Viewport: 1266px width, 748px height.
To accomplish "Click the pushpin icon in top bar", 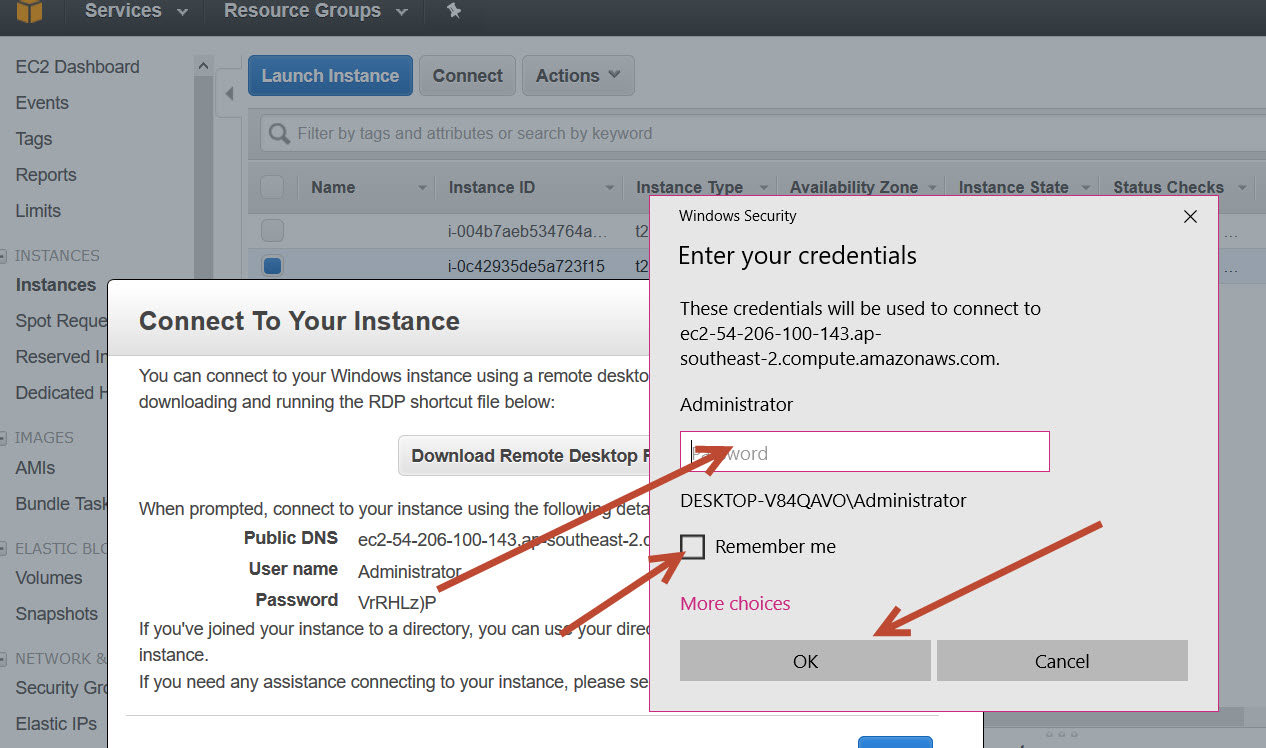I will (x=453, y=11).
